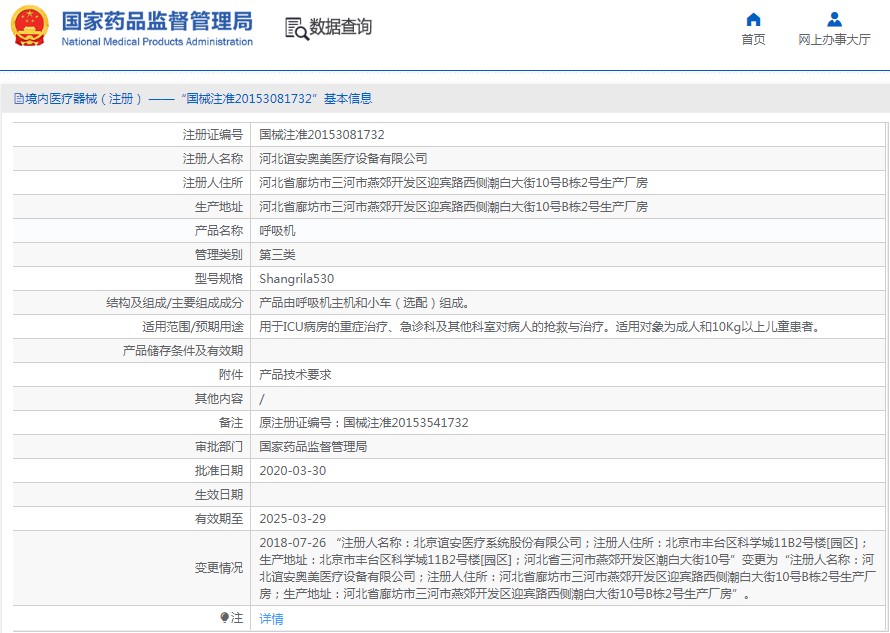Select approval date 2020-03-30

(x=293, y=471)
